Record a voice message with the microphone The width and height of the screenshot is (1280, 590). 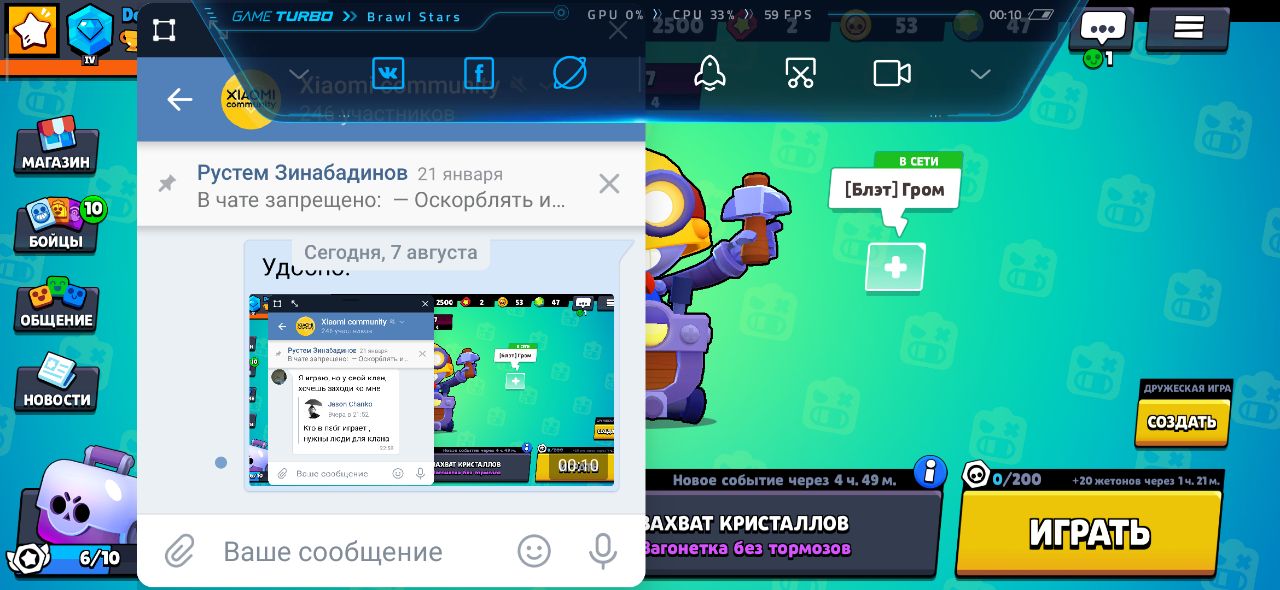point(603,551)
